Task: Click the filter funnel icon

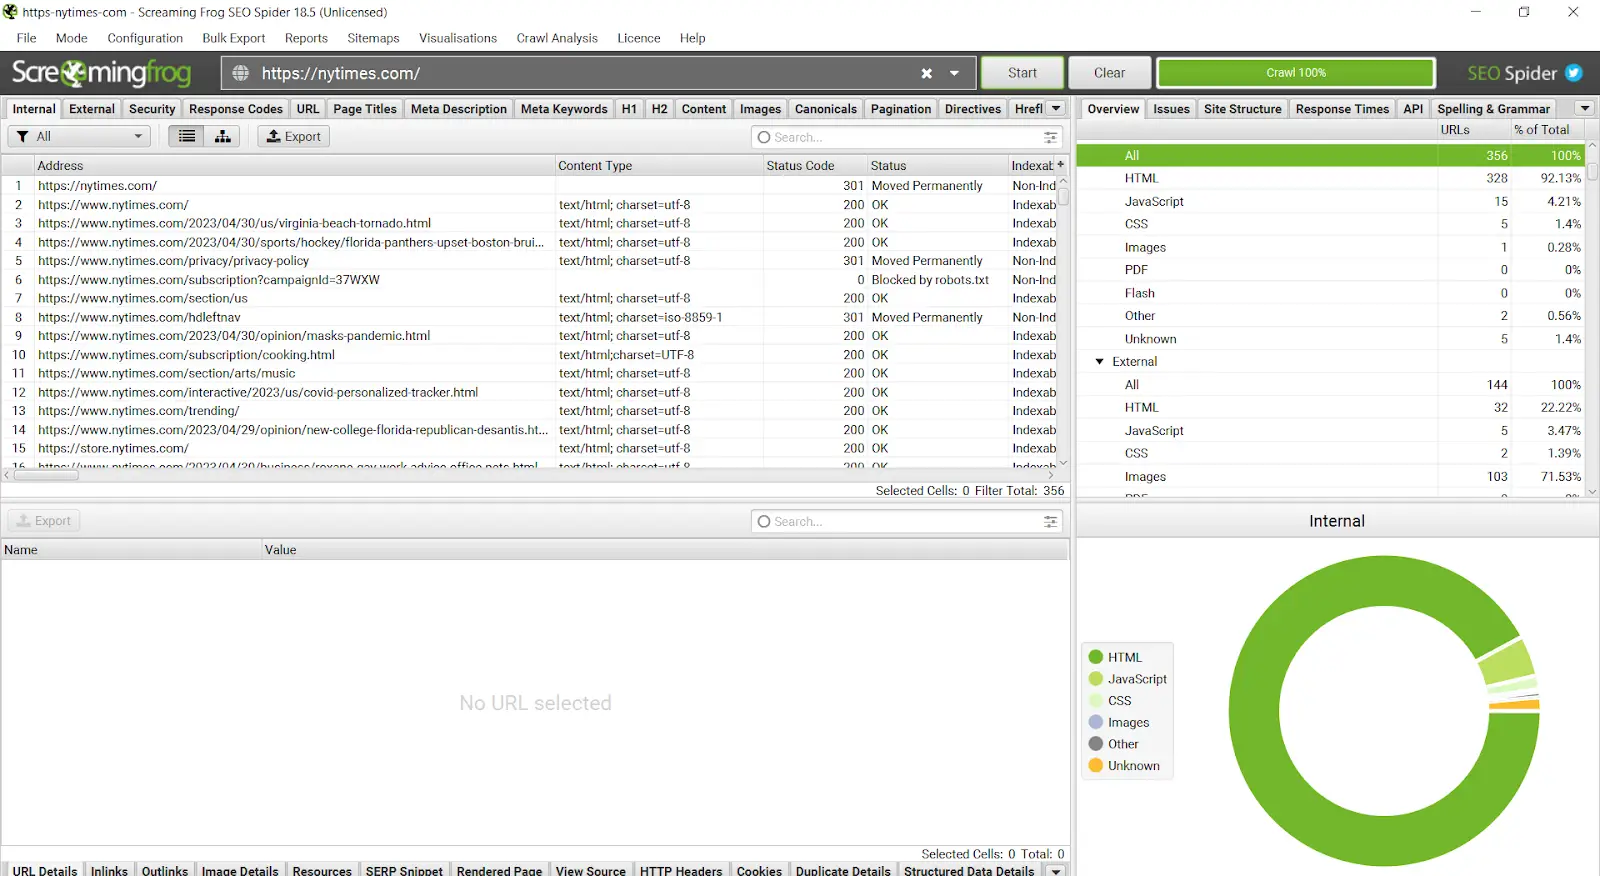Action: click(x=22, y=136)
